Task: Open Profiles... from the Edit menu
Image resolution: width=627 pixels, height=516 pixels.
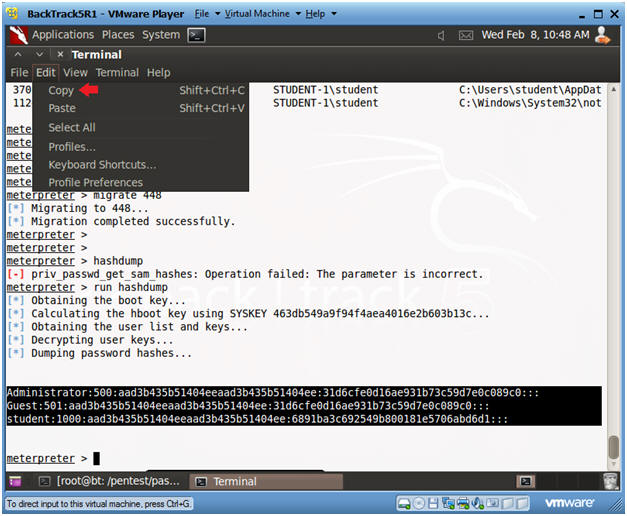Action: click(x=140, y=147)
